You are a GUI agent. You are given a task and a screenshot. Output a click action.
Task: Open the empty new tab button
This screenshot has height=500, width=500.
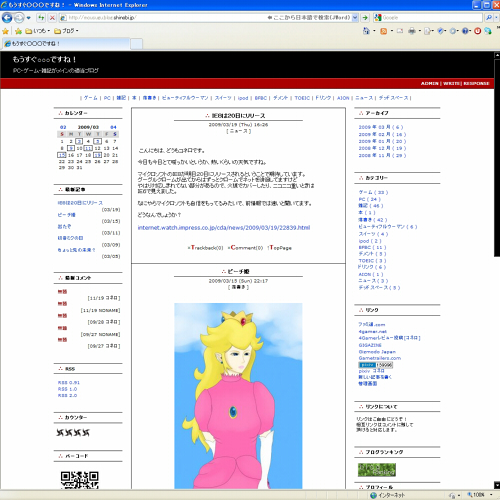coord(136,44)
